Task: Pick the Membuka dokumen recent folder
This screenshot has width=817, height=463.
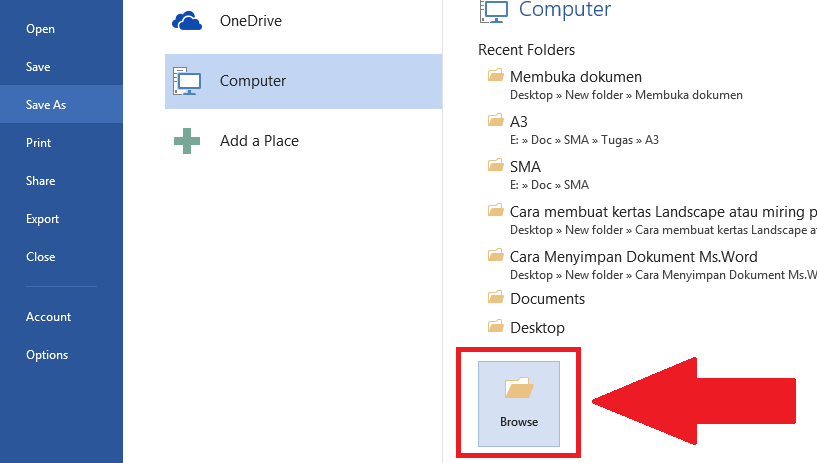Action: [576, 77]
